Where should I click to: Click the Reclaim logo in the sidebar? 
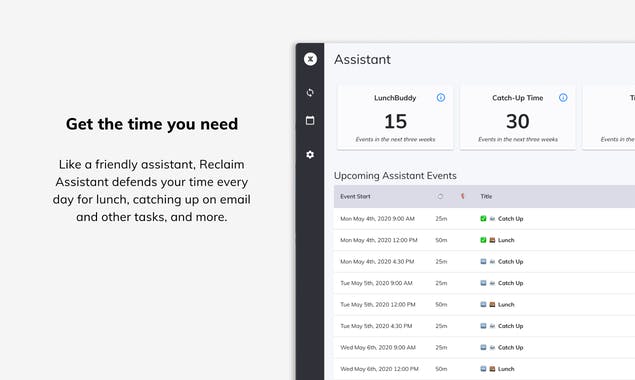pos(310,59)
